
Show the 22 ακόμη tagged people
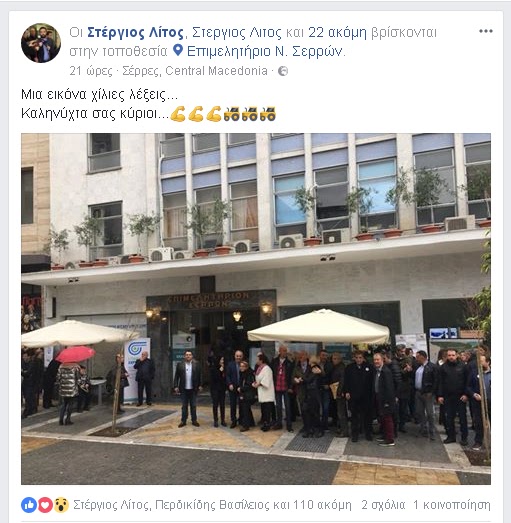click(x=337, y=33)
